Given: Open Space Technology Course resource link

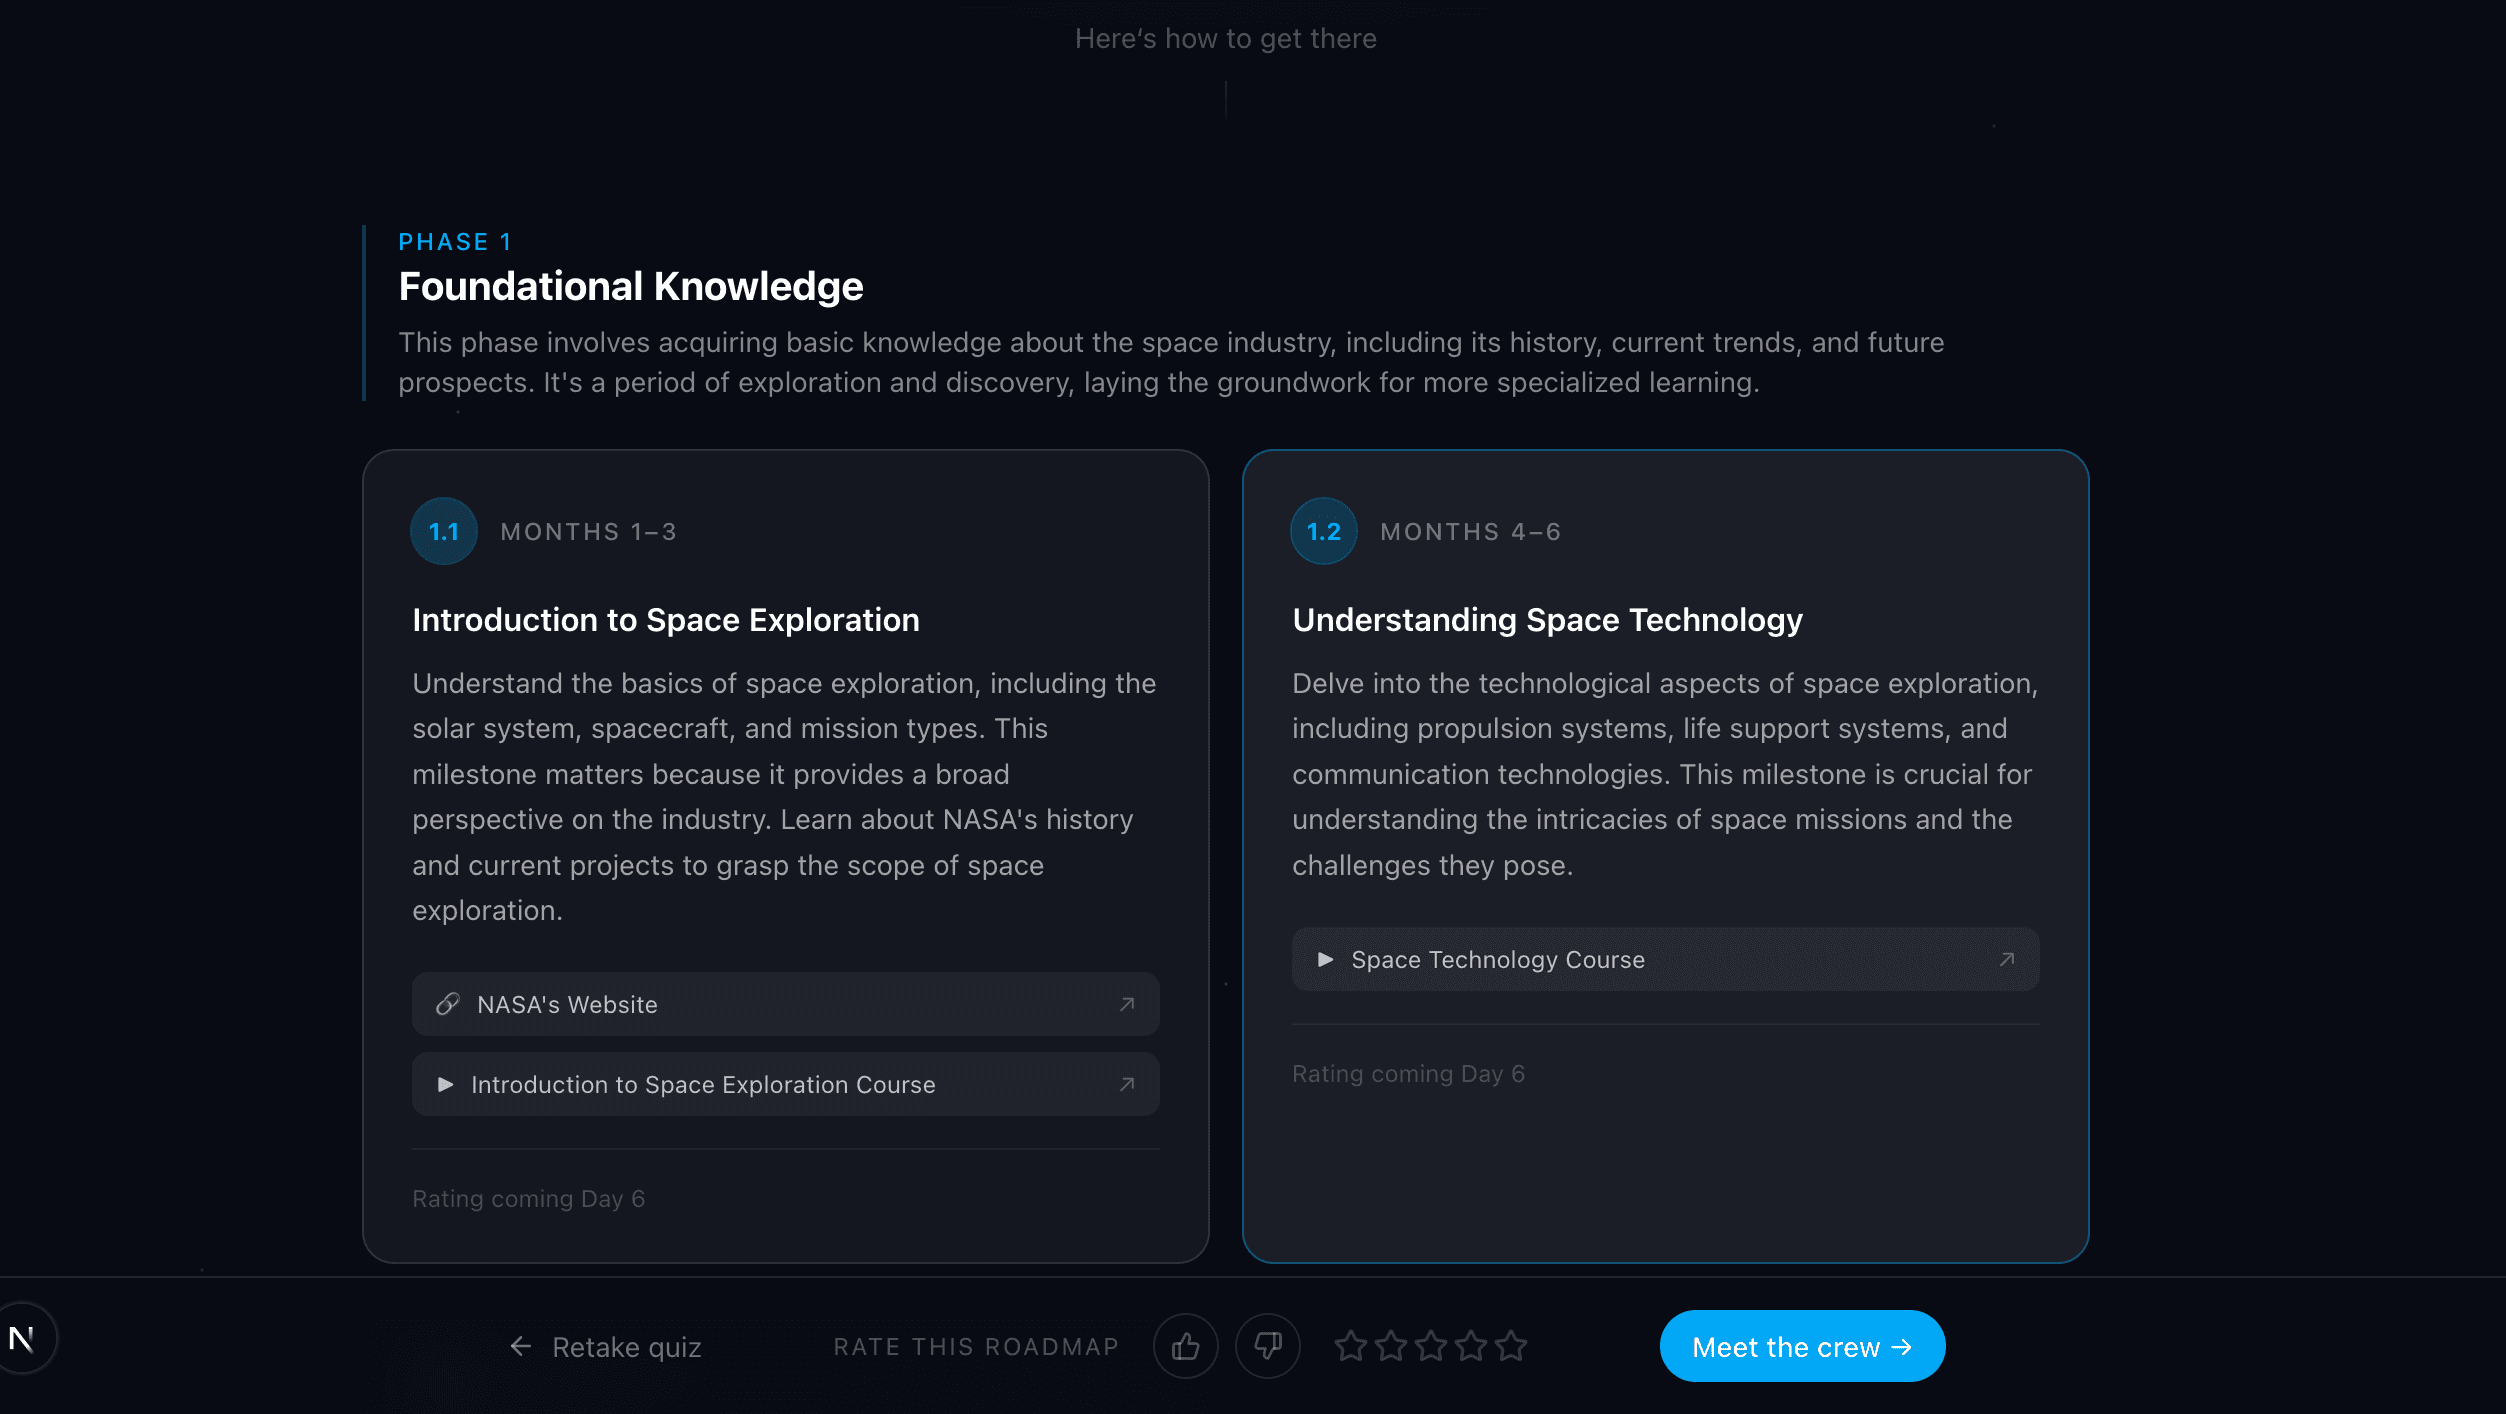Looking at the screenshot, I should click(x=1665, y=959).
